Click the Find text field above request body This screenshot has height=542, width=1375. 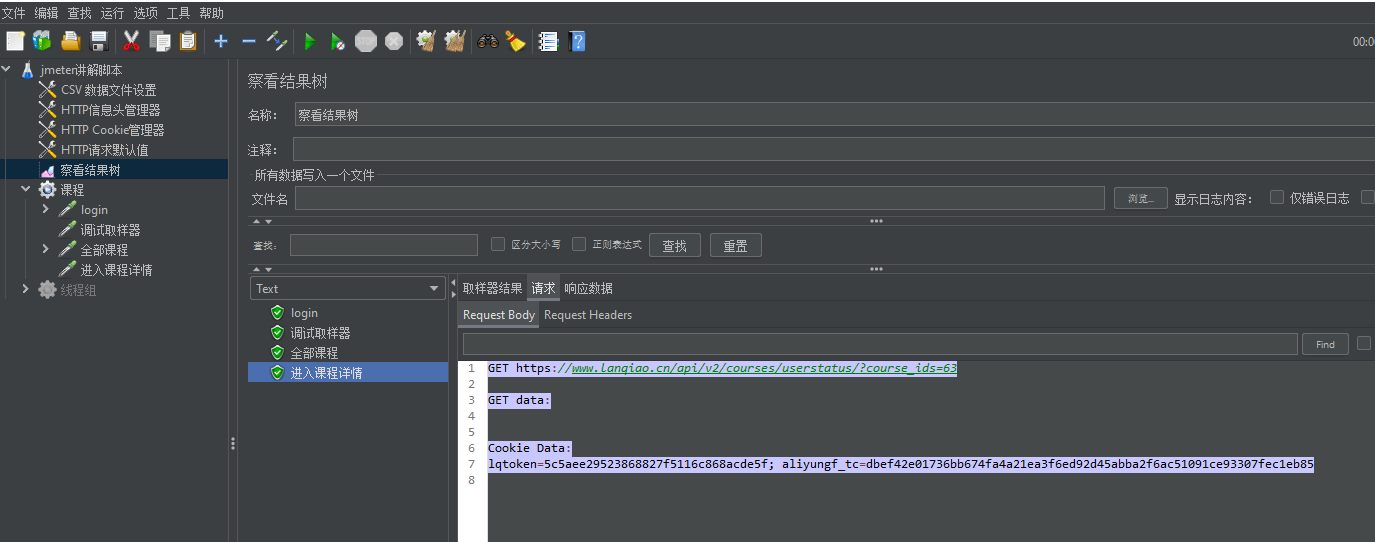point(880,344)
